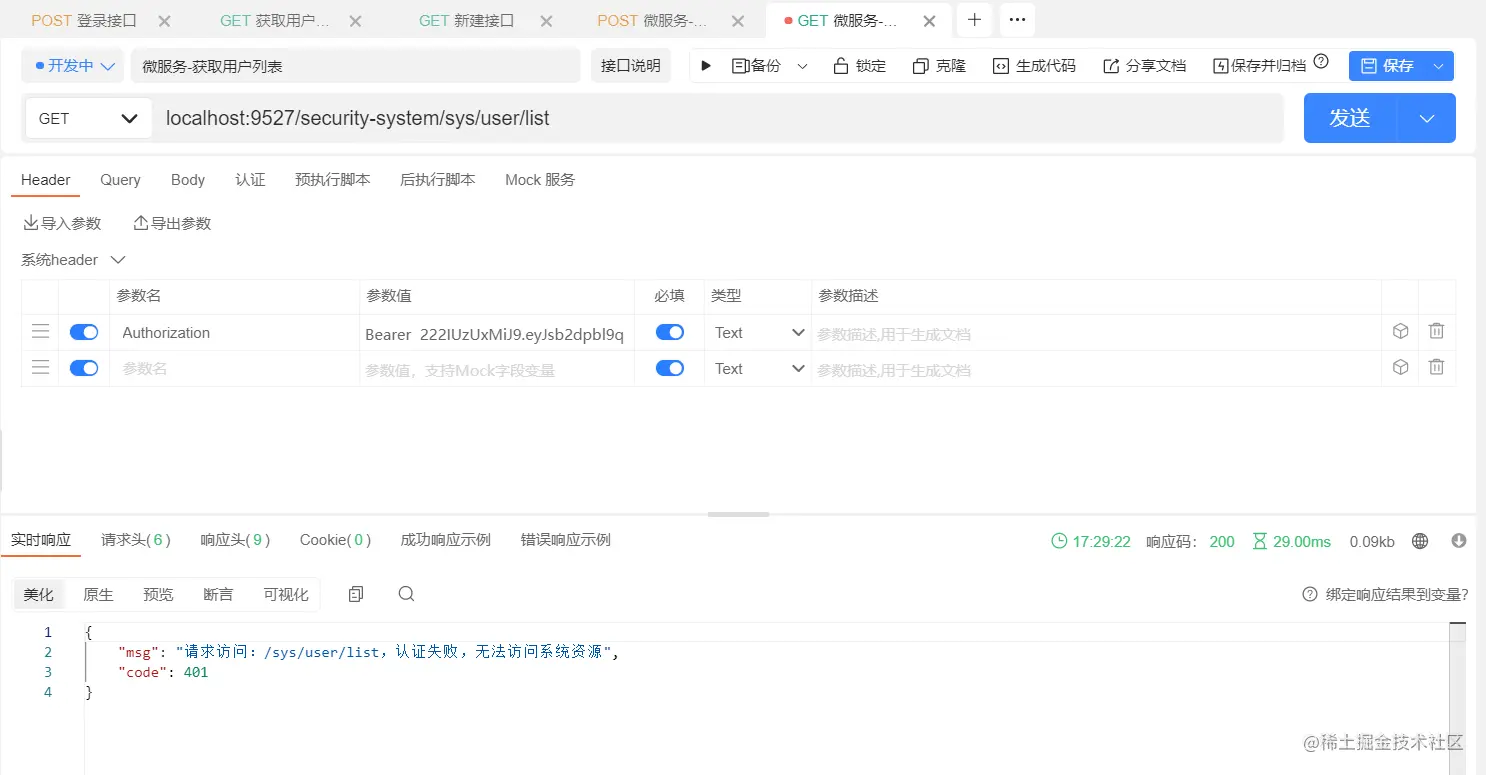Screen dimensions: 1486x775
Task: Switch to the Query tab
Action: (x=120, y=180)
